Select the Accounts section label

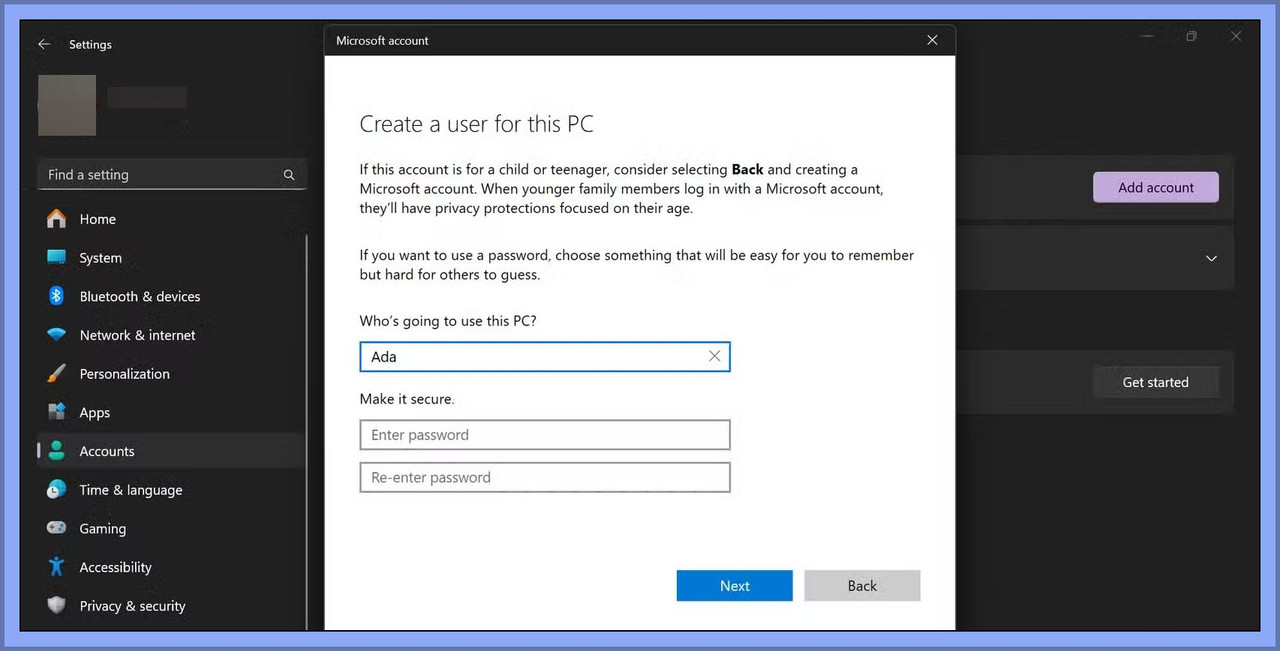tap(107, 451)
